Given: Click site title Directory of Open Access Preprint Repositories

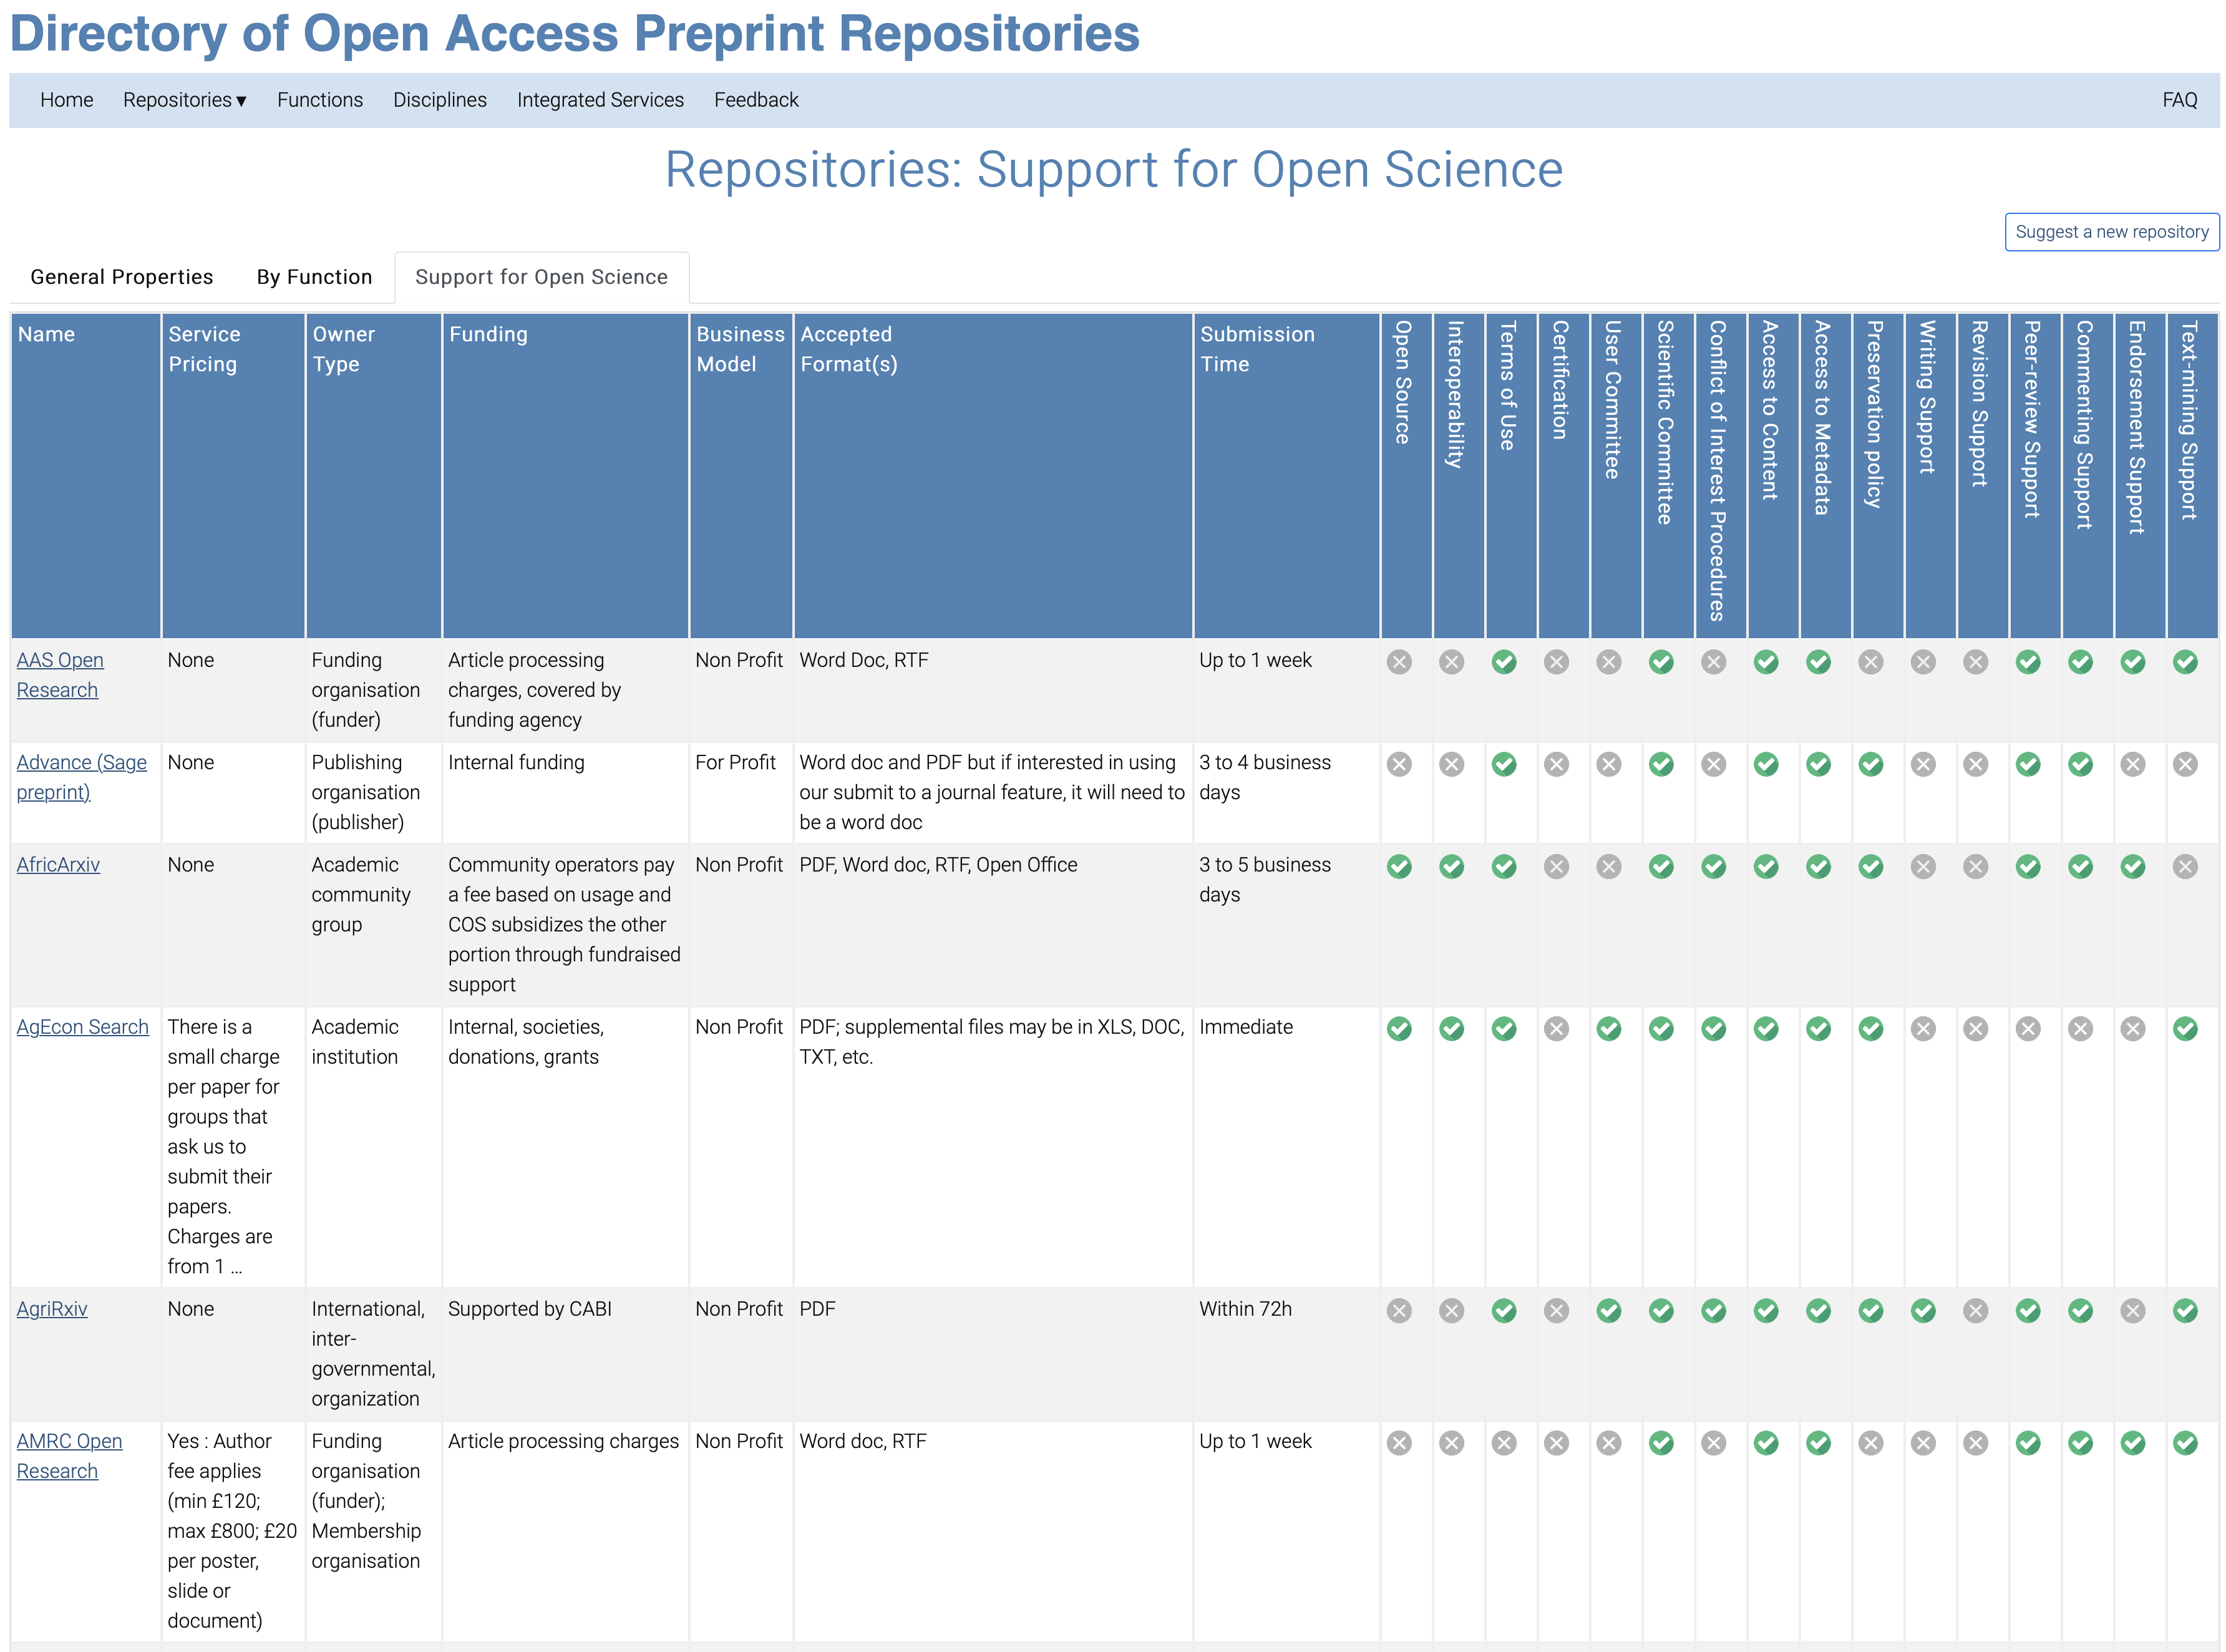Looking at the screenshot, I should tap(574, 33).
